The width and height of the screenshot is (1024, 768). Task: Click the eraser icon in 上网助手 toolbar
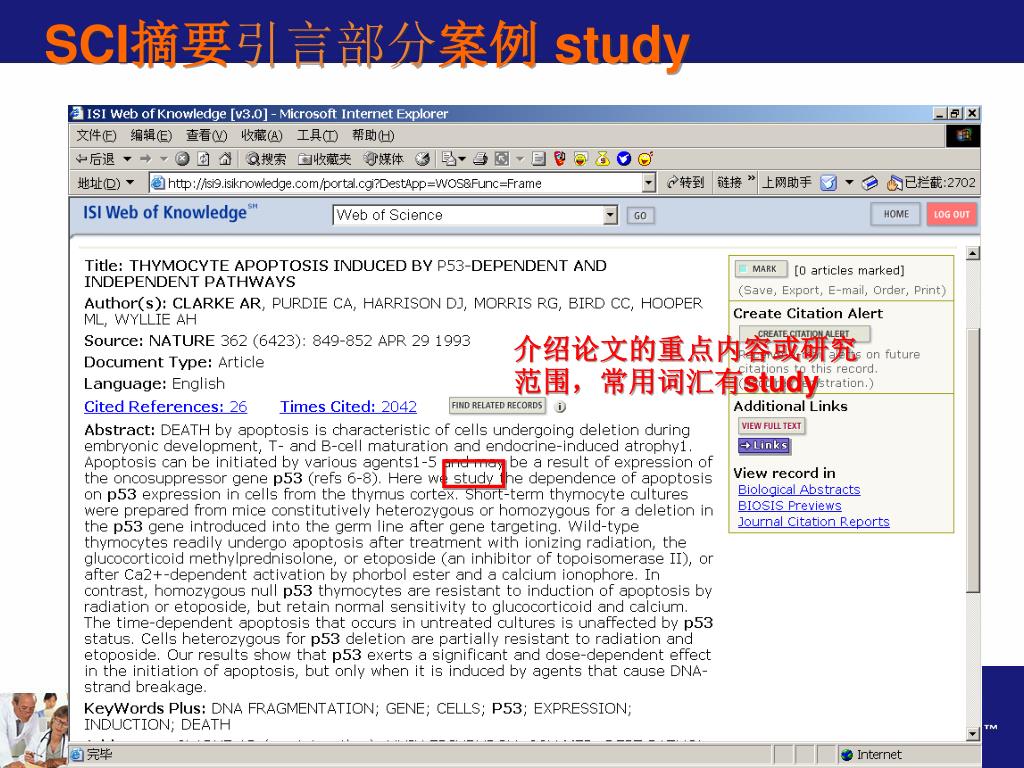click(x=869, y=183)
